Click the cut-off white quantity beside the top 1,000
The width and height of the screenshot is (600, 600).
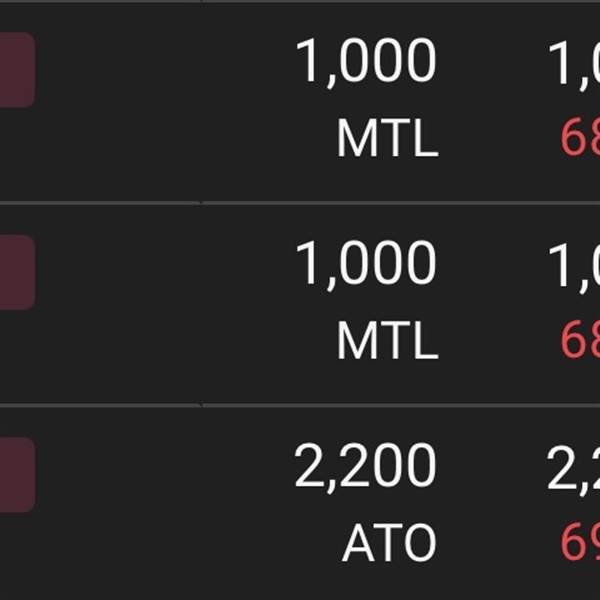coord(574,64)
